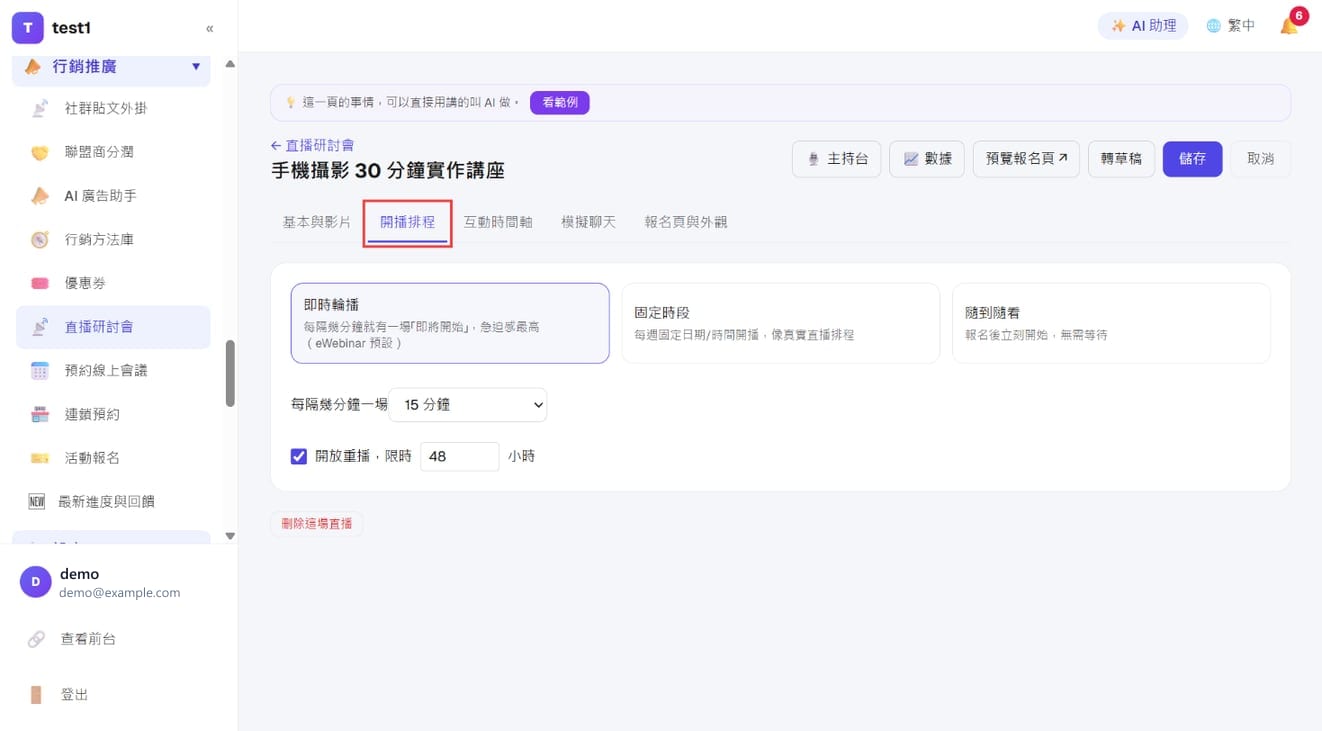Viewport: 1322px width, 731px height.
Task: Open the 主持台 host console button
Action: [836, 159]
